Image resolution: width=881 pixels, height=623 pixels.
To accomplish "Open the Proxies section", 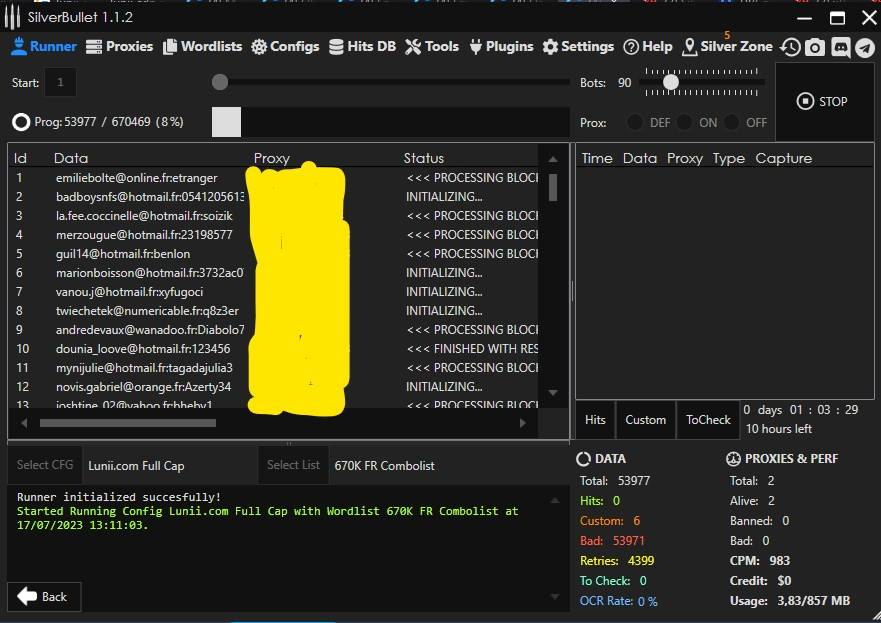I will (x=120, y=46).
